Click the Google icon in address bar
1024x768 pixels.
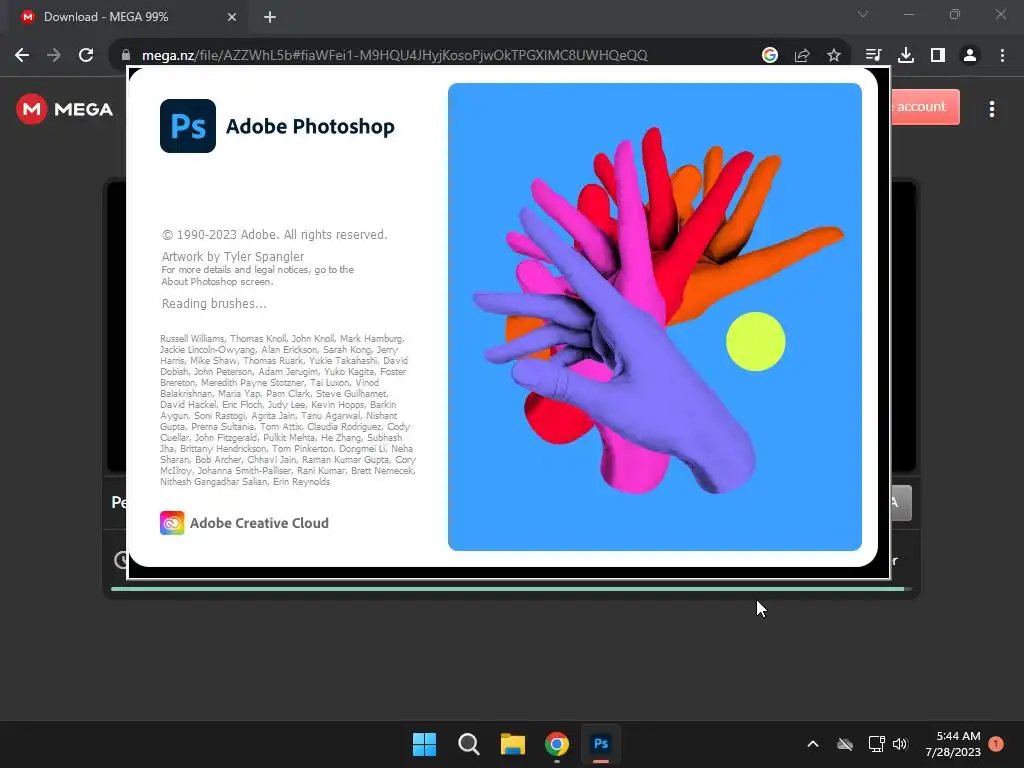(x=770, y=56)
